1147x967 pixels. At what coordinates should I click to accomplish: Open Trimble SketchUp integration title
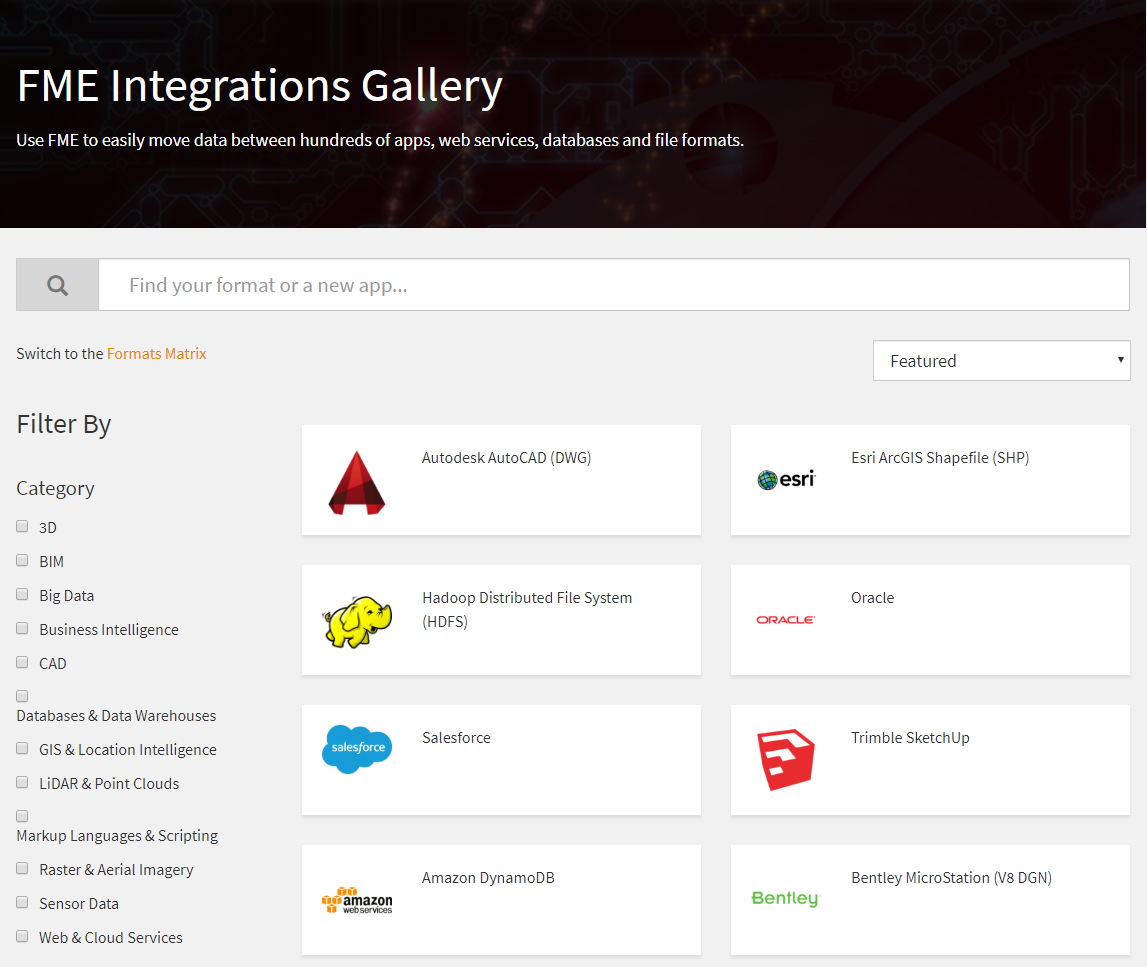coord(910,738)
